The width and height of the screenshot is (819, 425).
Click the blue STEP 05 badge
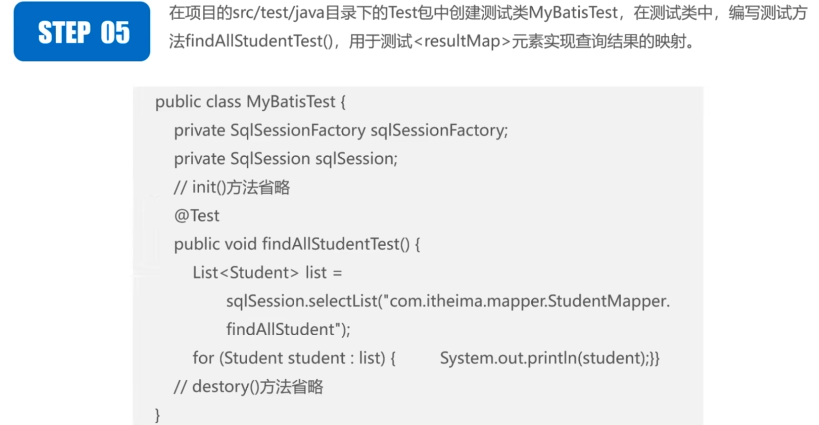pyautogui.click(x=84, y=32)
